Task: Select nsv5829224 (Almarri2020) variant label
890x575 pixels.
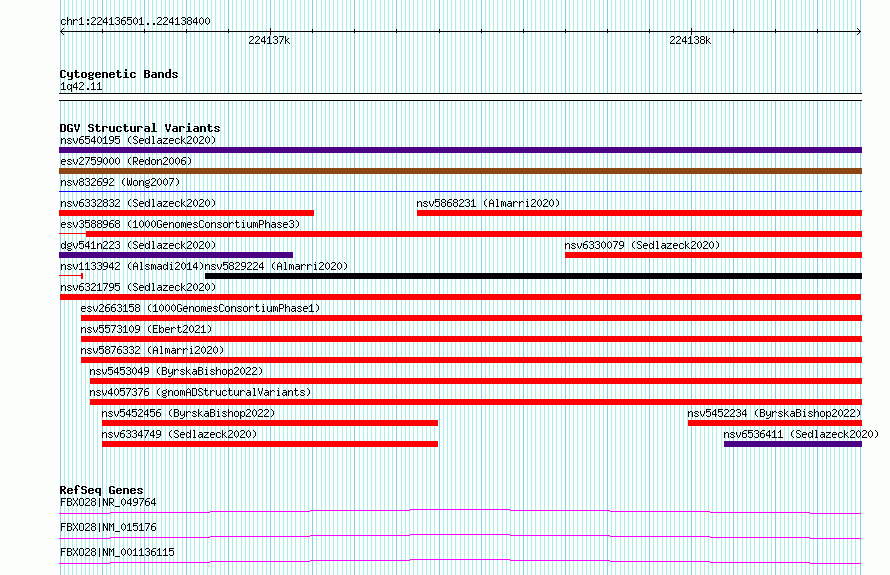Action: tap(276, 266)
